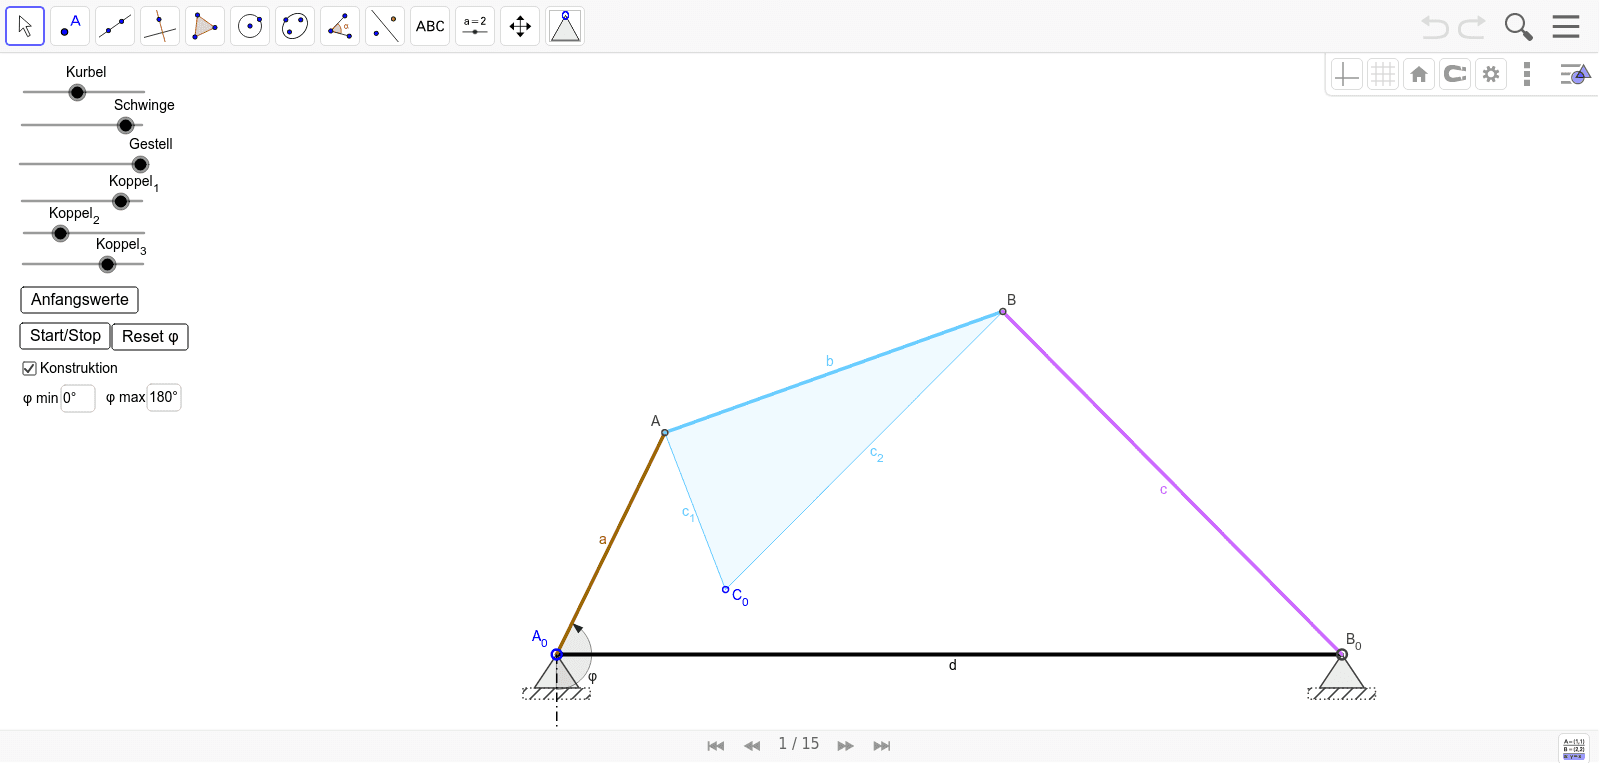The height and width of the screenshot is (763, 1600).
Task: Adjust the Gestell slider handle
Action: (x=140, y=164)
